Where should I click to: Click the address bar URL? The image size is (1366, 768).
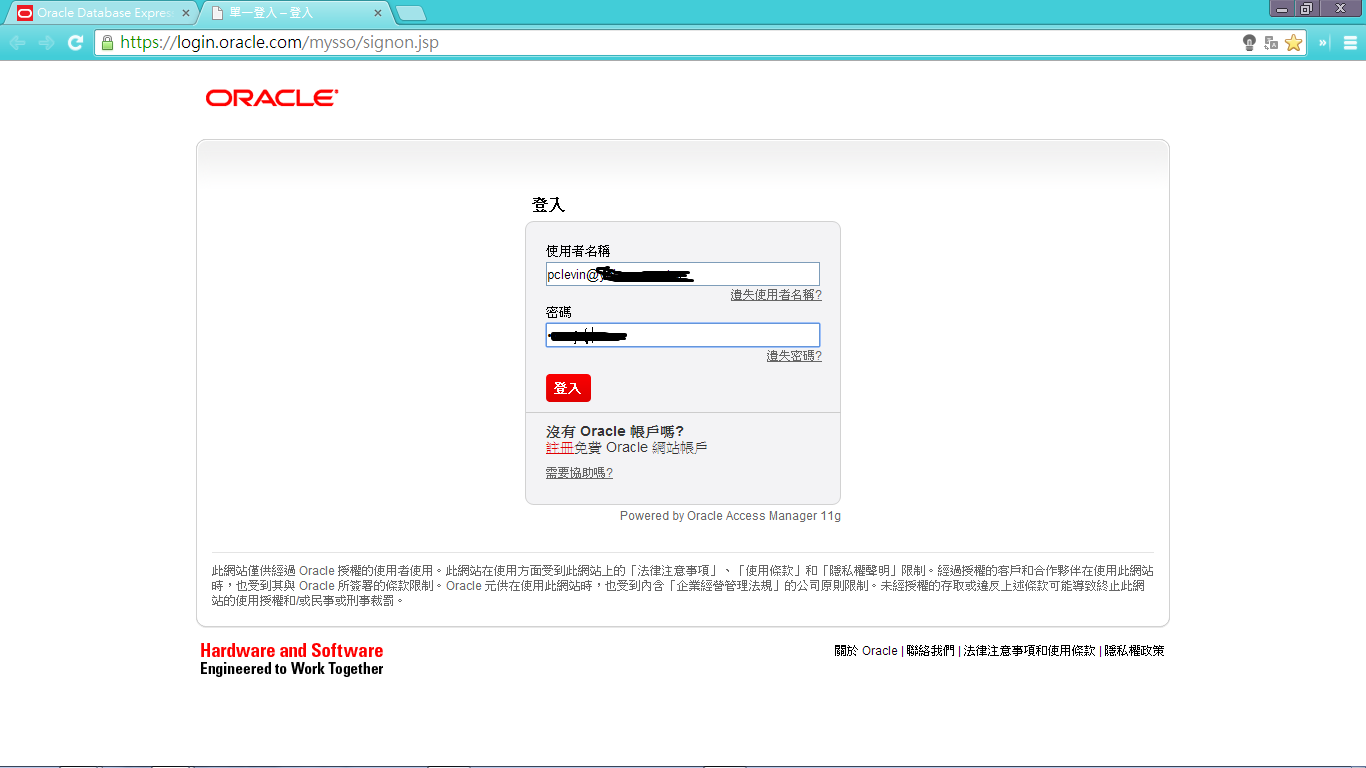pyautogui.click(x=279, y=43)
